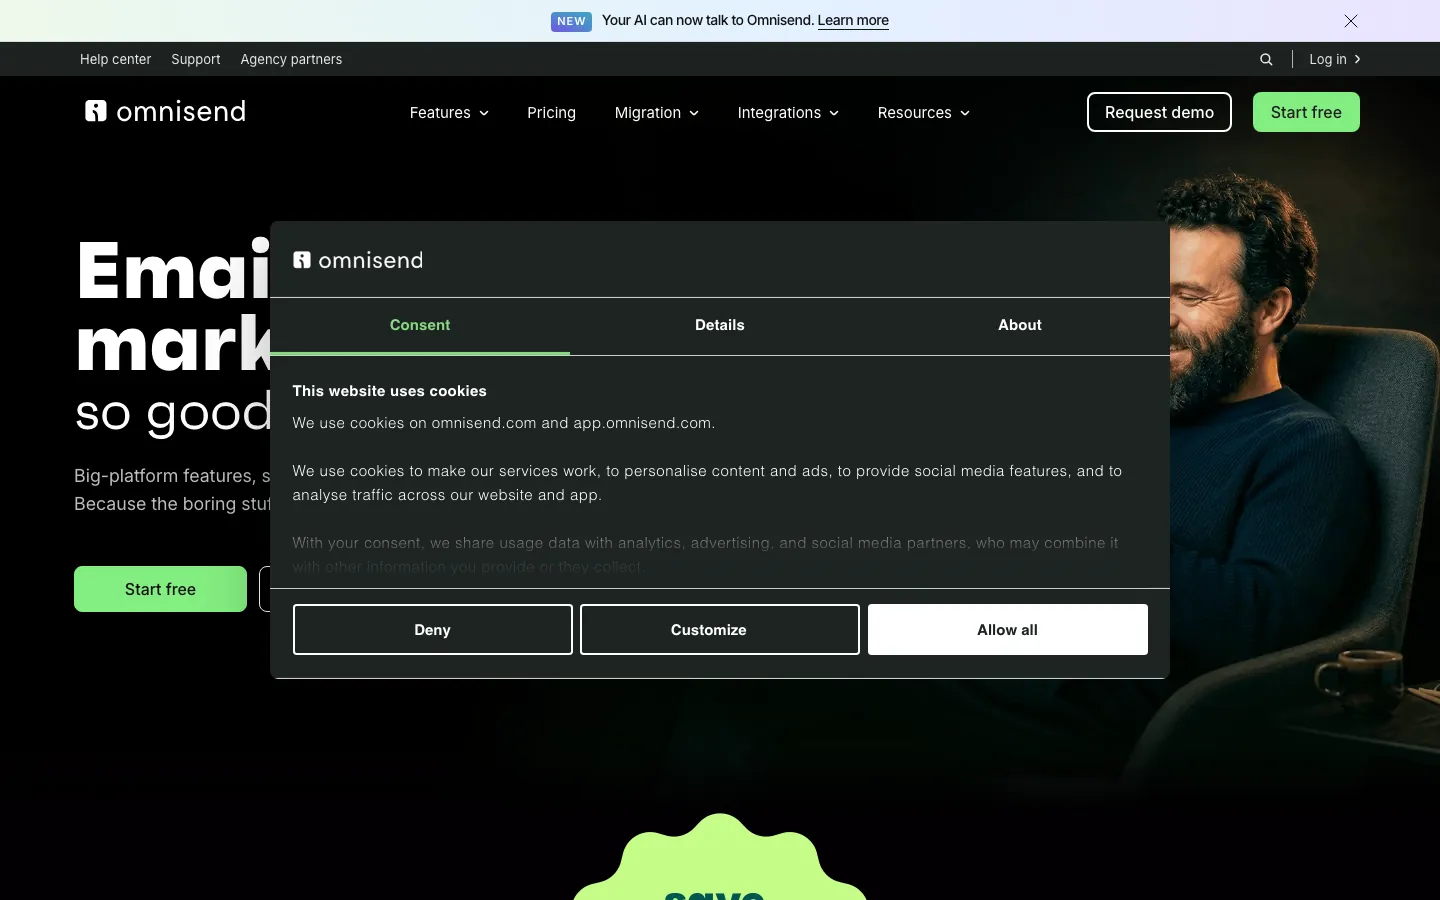The height and width of the screenshot is (900, 1440).
Task: Click the Omnisend logo in the navbar
Action: [165, 111]
